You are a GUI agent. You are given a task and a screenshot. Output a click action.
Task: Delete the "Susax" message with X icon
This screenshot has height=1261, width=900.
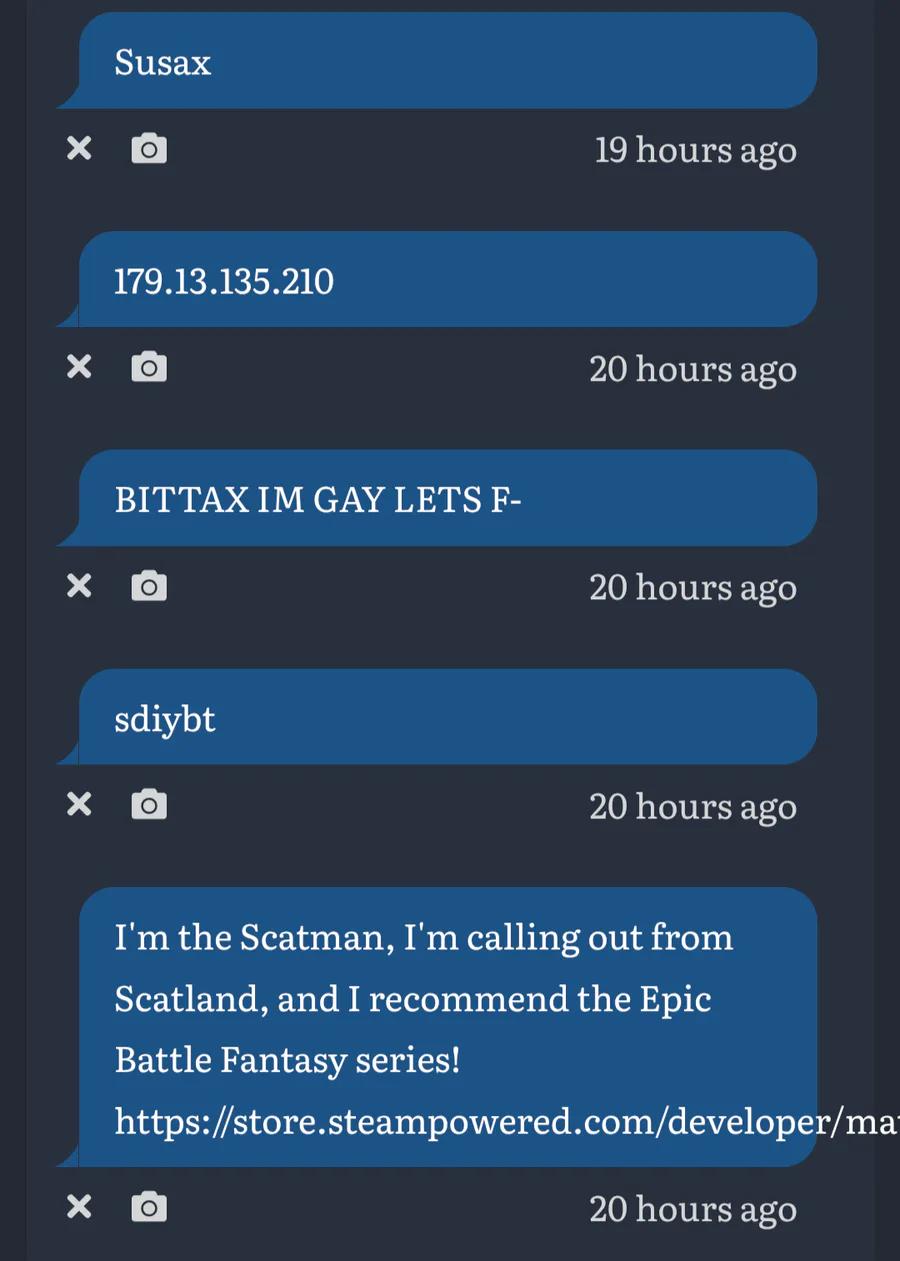click(79, 149)
